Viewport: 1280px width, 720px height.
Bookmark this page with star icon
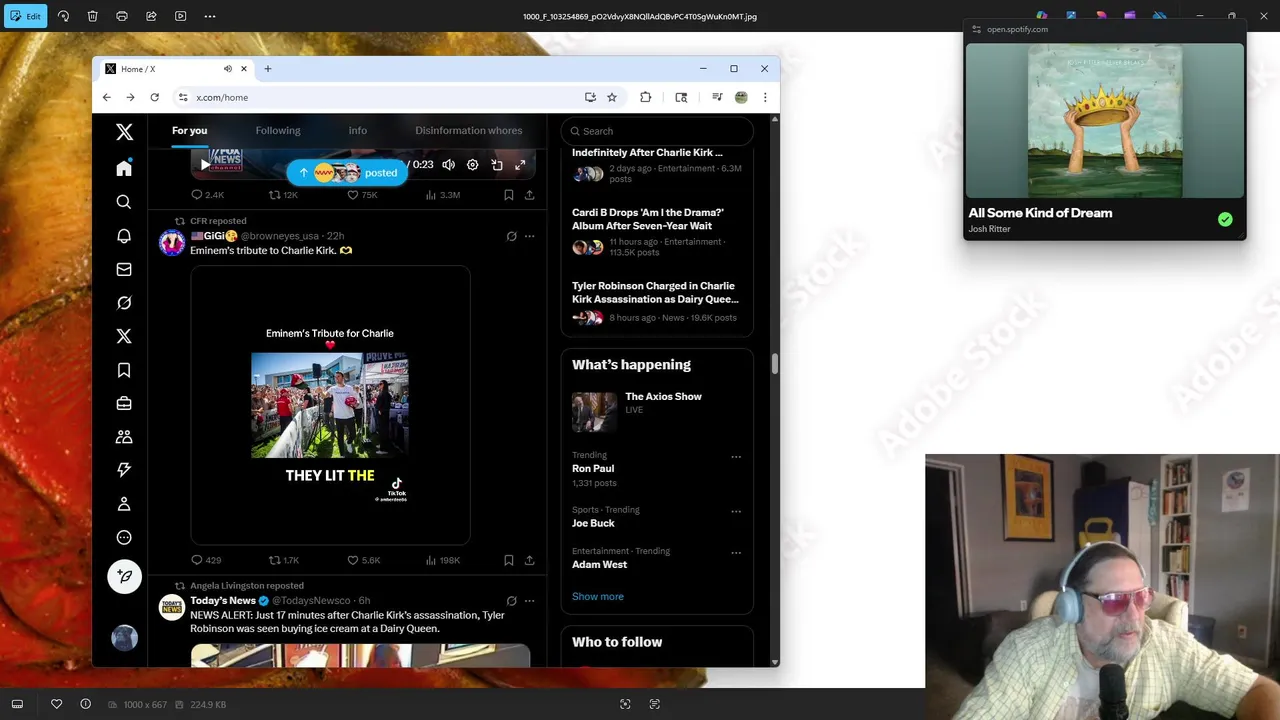point(612,97)
